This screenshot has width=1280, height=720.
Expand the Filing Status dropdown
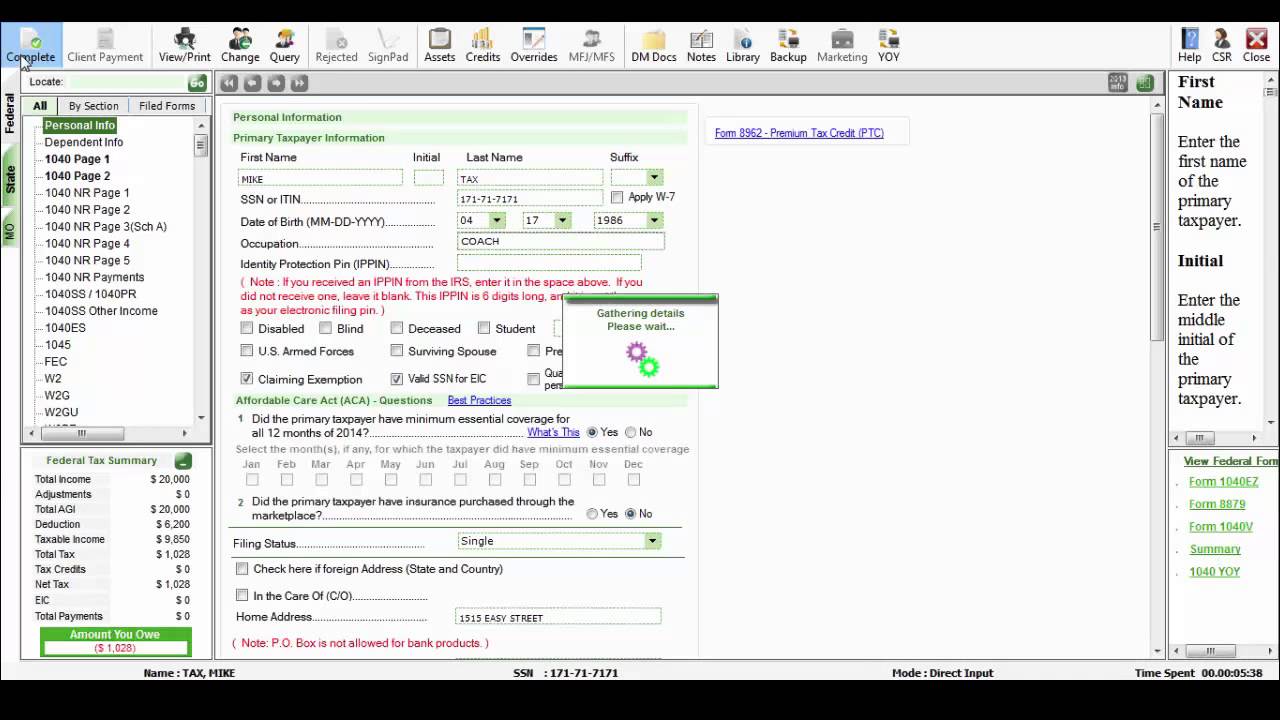[x=652, y=541]
